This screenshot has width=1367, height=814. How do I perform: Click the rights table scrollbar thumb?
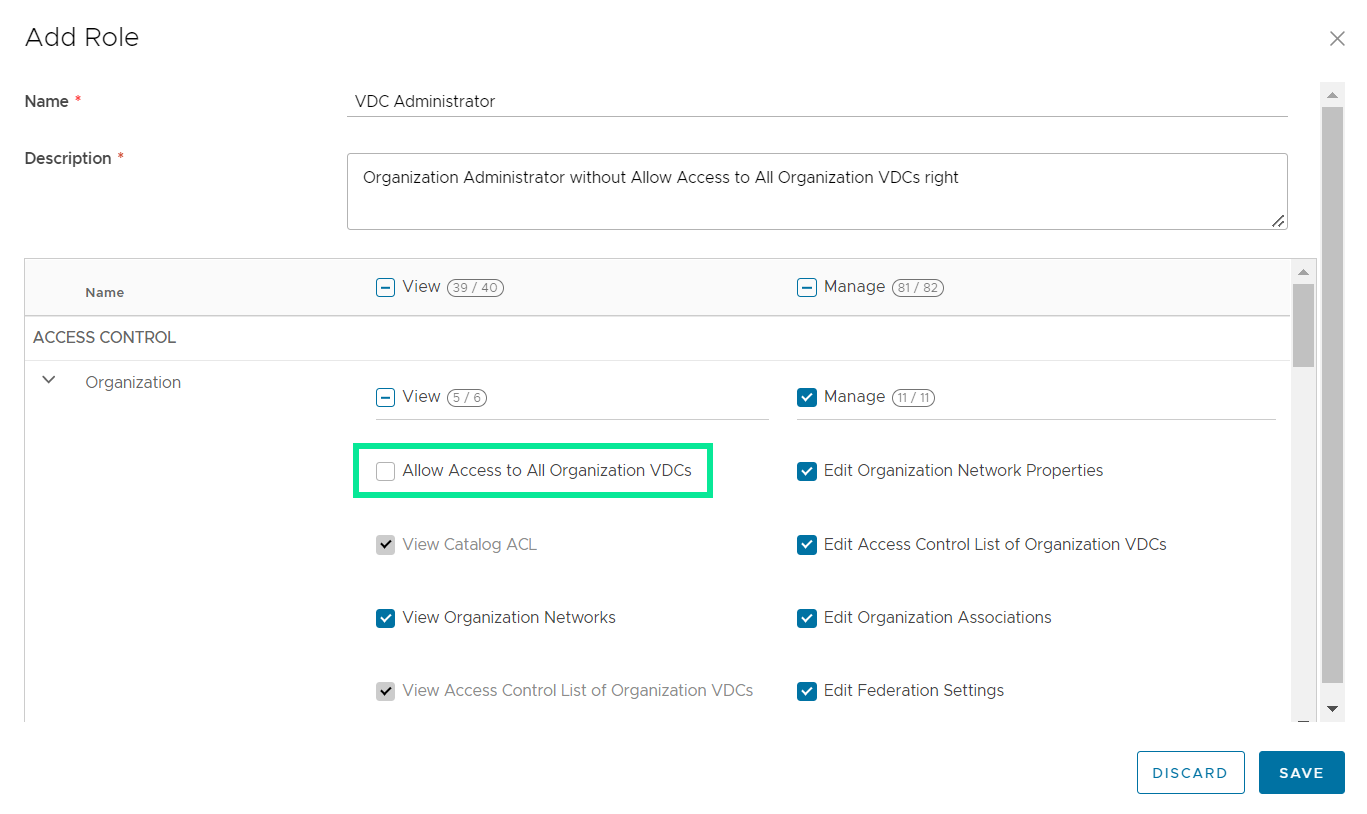tap(1303, 325)
